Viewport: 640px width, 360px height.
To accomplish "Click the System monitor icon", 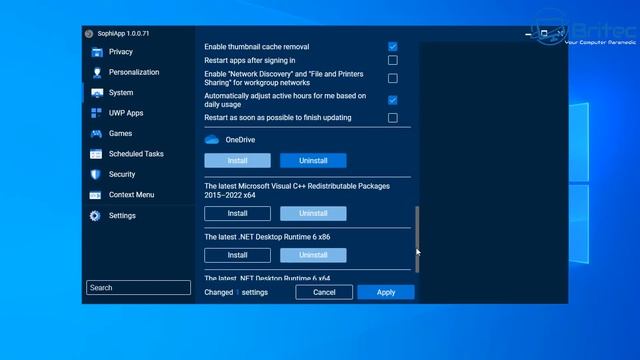I will click(x=97, y=93).
